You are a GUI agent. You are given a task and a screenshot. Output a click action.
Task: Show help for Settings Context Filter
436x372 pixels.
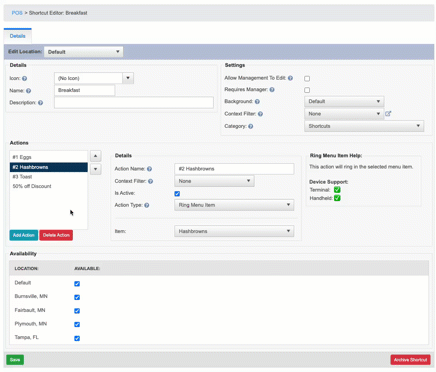coord(260,114)
